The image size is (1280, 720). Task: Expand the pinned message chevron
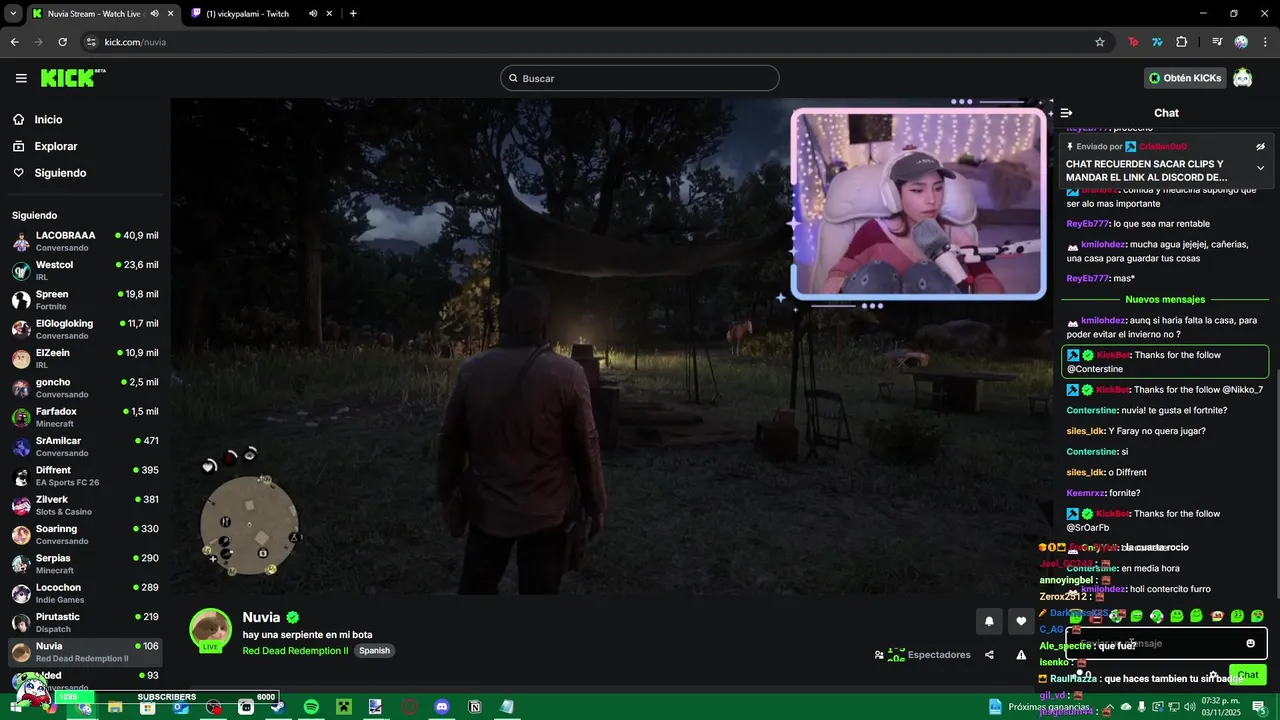click(x=1260, y=168)
